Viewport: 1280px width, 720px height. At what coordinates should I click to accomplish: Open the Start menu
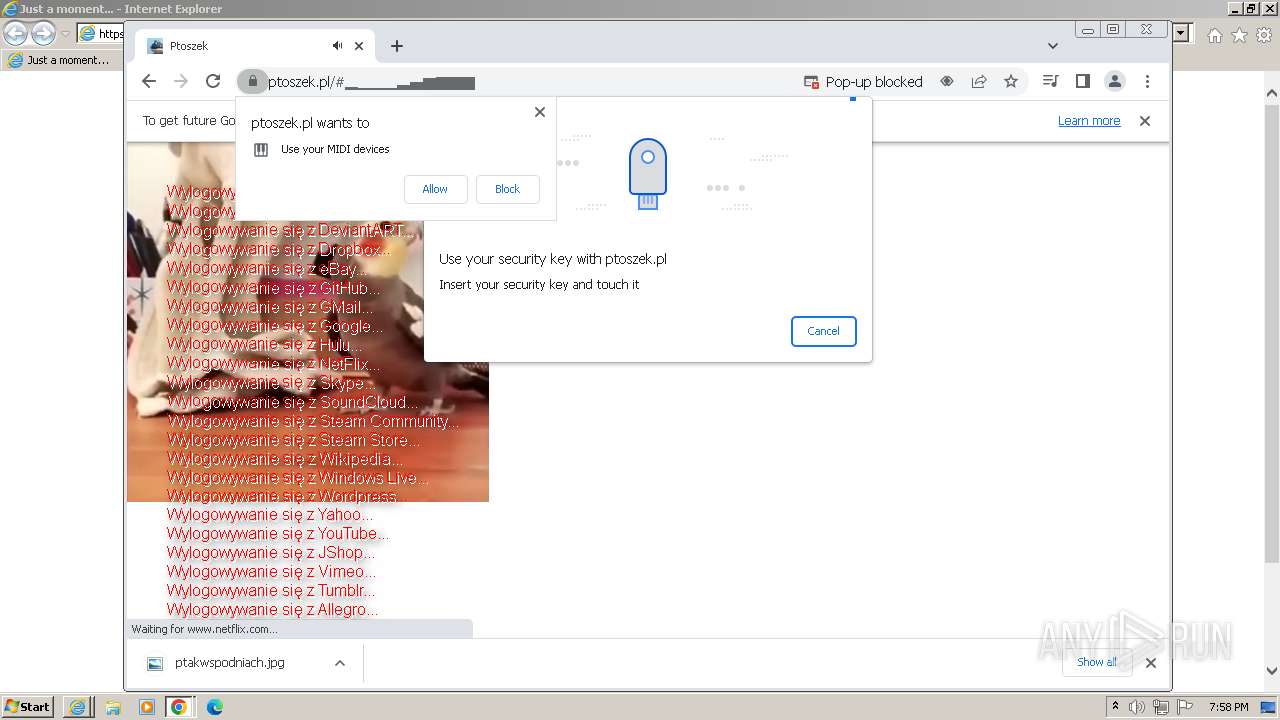27,707
